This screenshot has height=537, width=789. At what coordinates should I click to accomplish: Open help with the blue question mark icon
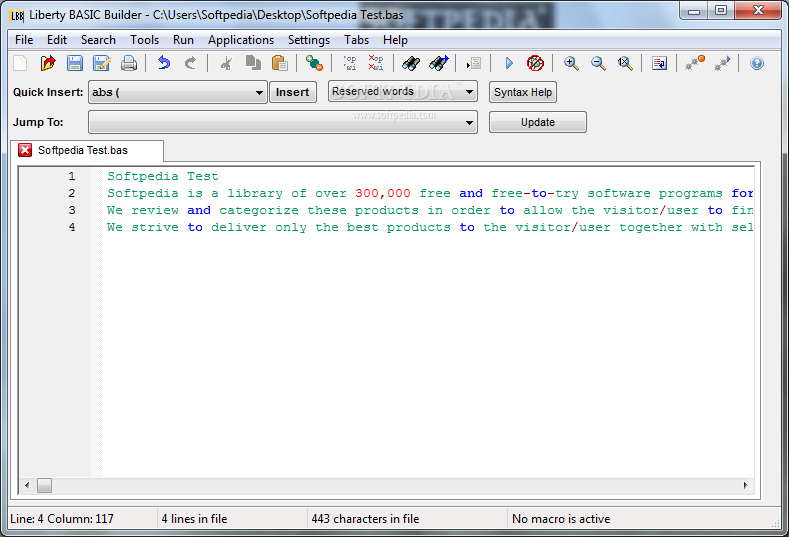(x=757, y=63)
